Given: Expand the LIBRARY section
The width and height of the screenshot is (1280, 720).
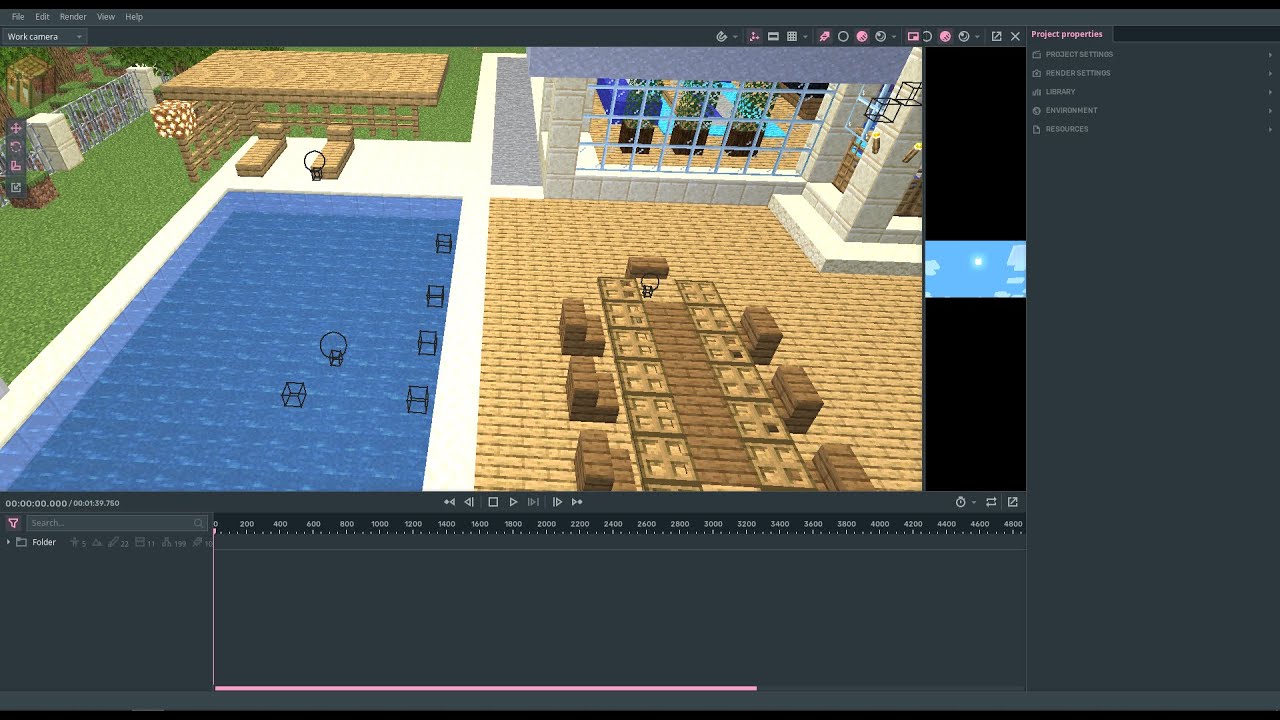Looking at the screenshot, I should coord(1153,92).
